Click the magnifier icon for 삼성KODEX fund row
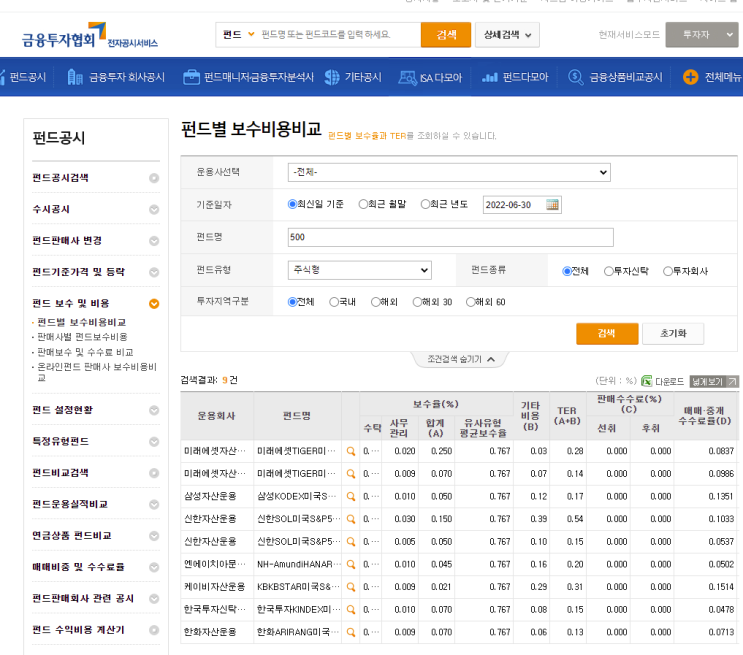This screenshot has width=743, height=655. pos(351,496)
